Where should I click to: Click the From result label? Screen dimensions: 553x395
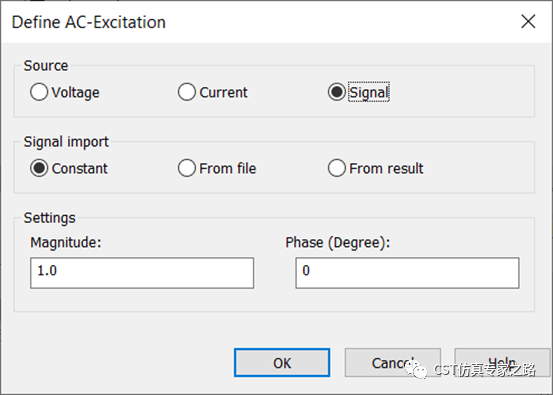coord(386,168)
